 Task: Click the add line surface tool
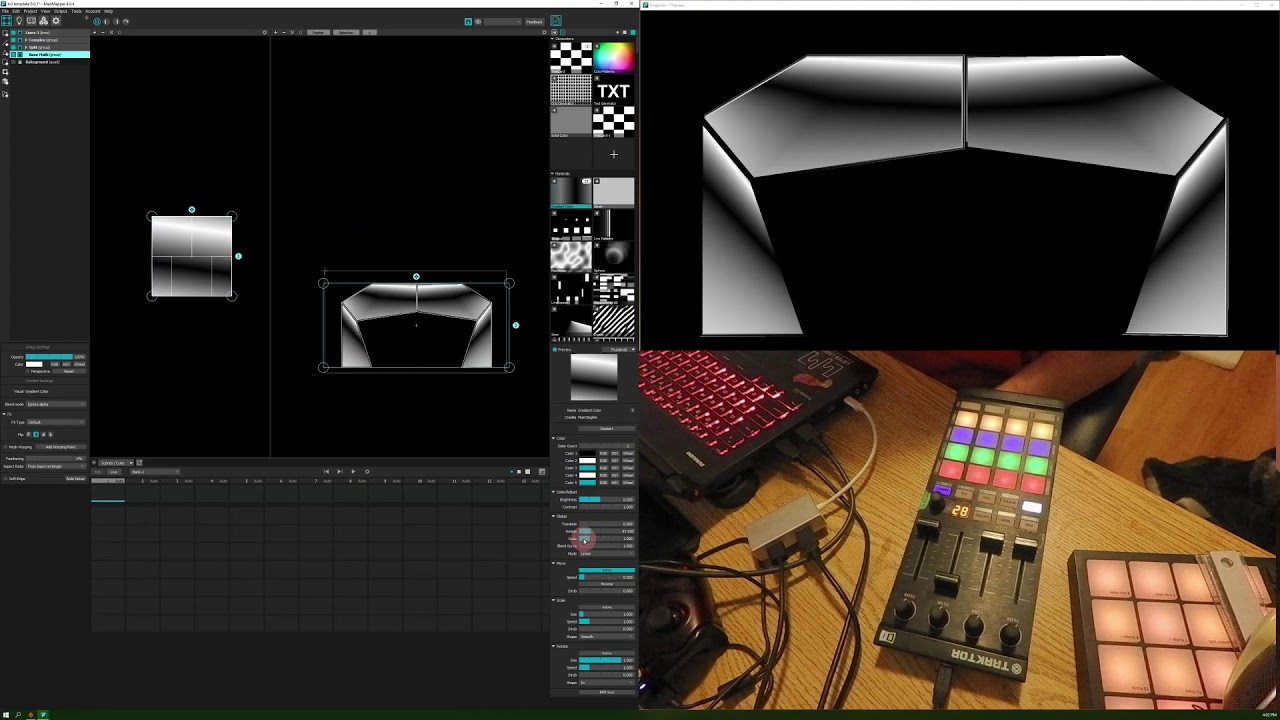coord(5,43)
